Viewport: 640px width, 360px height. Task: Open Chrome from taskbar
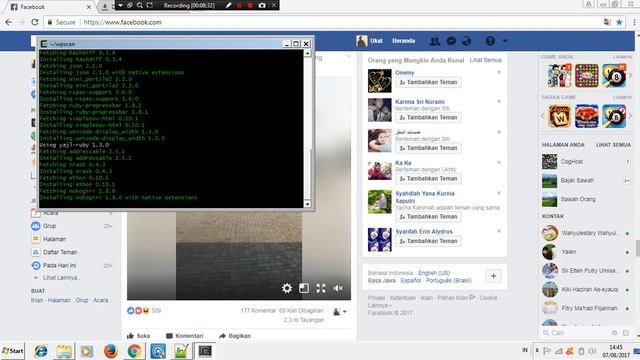click(134, 351)
